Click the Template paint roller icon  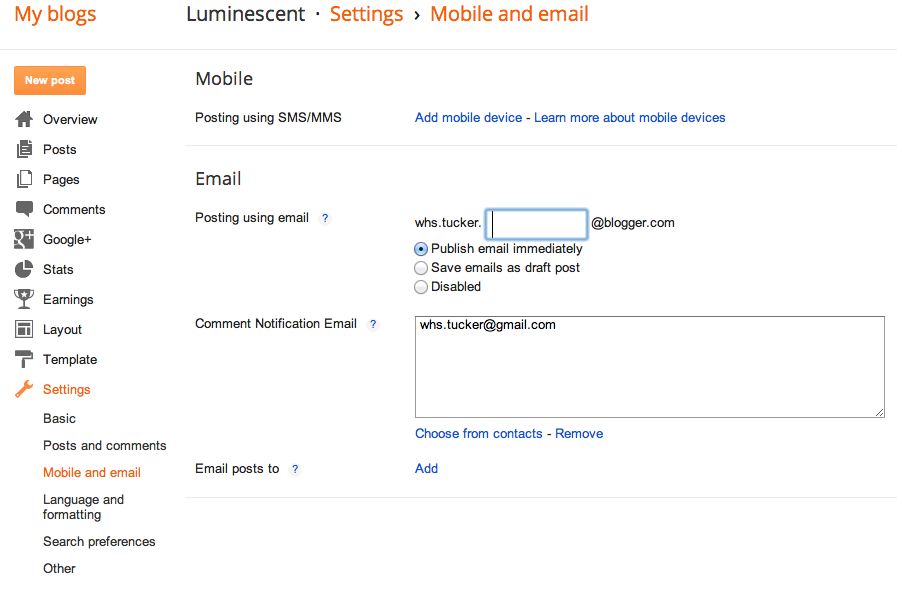pyautogui.click(x=24, y=359)
